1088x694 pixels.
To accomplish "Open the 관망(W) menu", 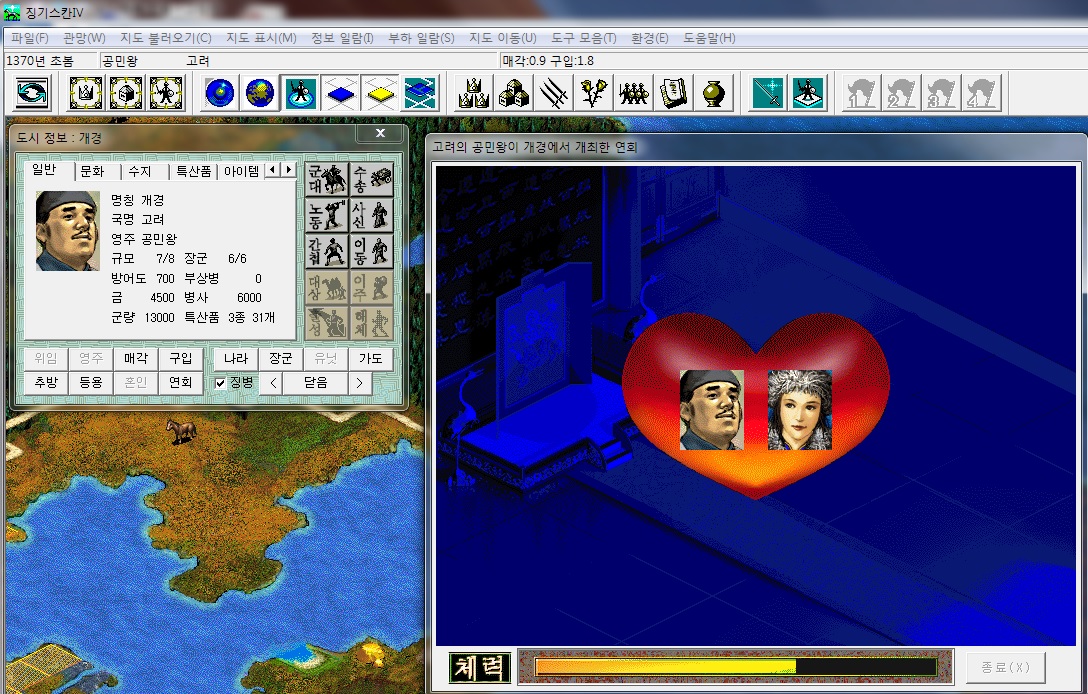I will [x=85, y=38].
